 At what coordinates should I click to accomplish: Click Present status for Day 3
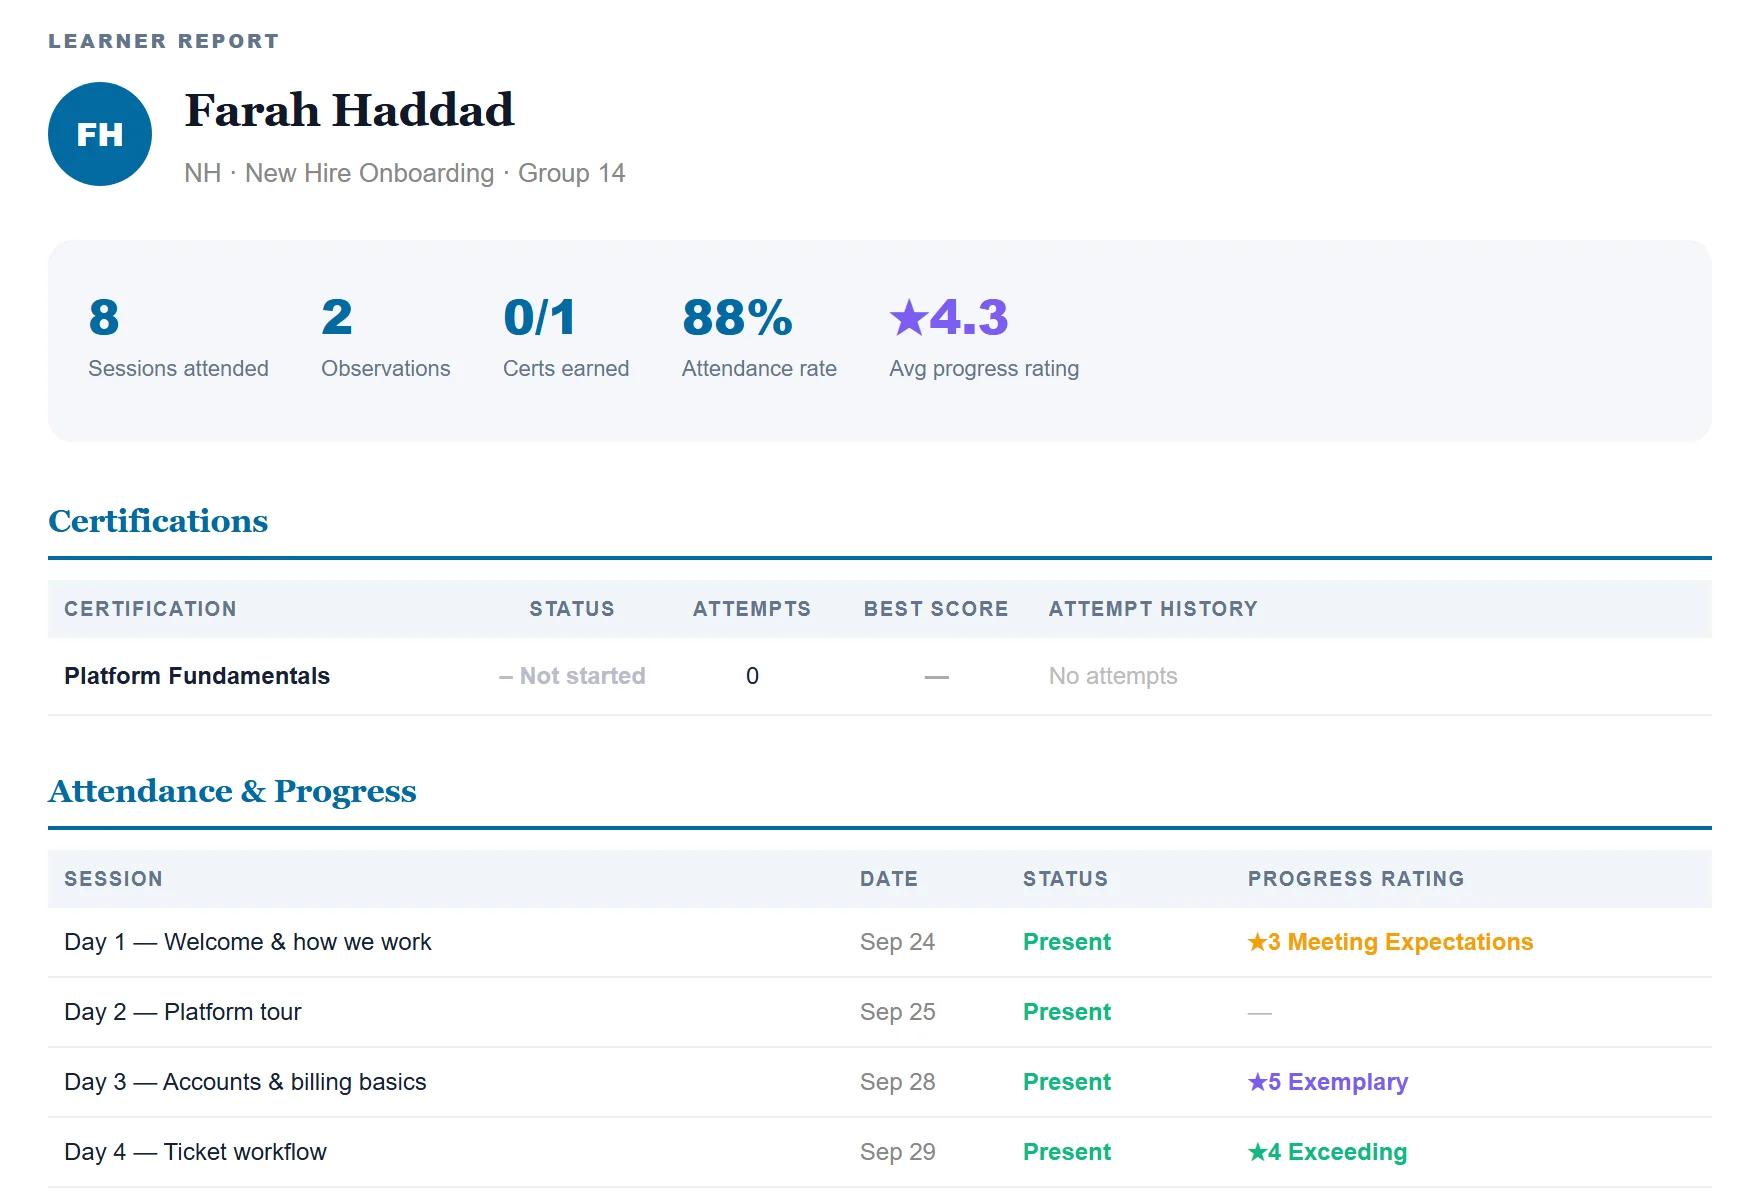tap(1067, 1082)
